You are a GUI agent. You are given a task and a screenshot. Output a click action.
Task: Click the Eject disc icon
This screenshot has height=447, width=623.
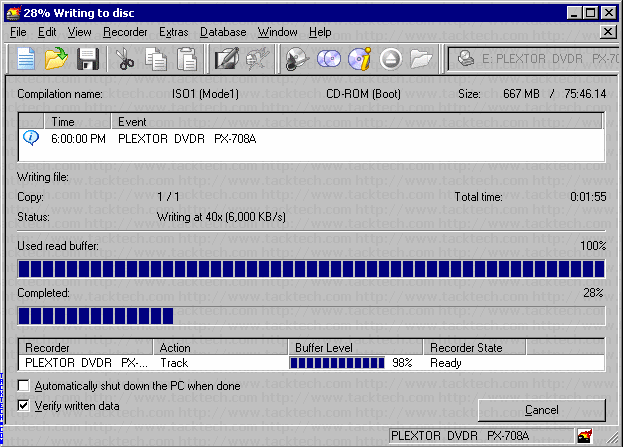click(391, 59)
